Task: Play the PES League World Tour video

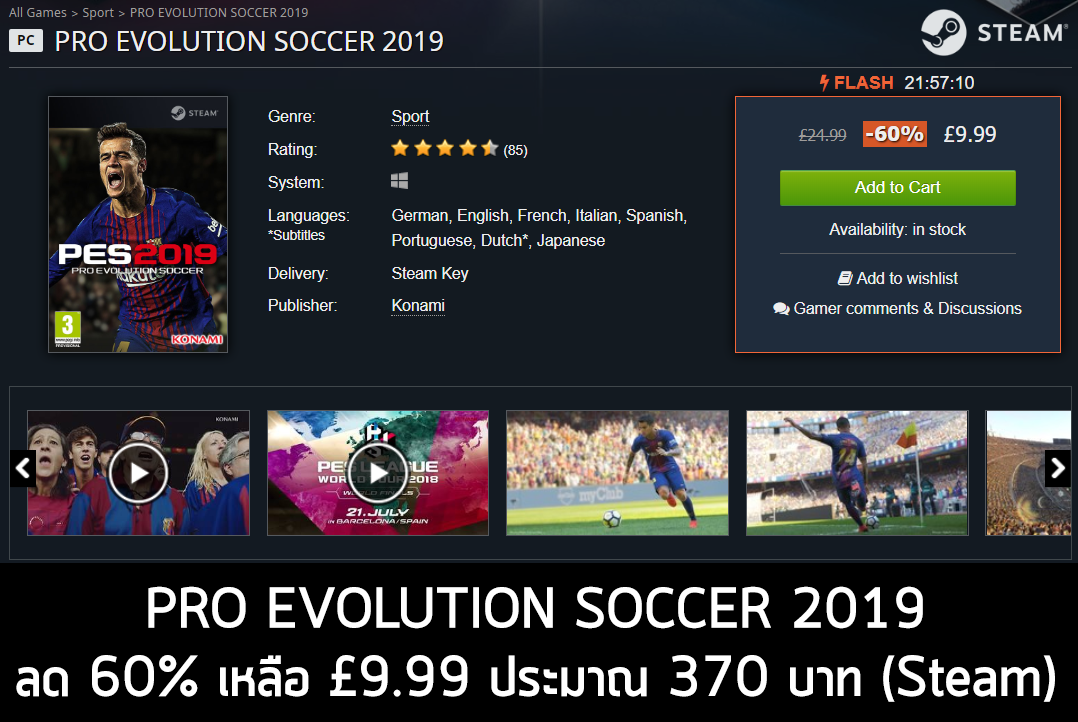Action: coord(378,473)
